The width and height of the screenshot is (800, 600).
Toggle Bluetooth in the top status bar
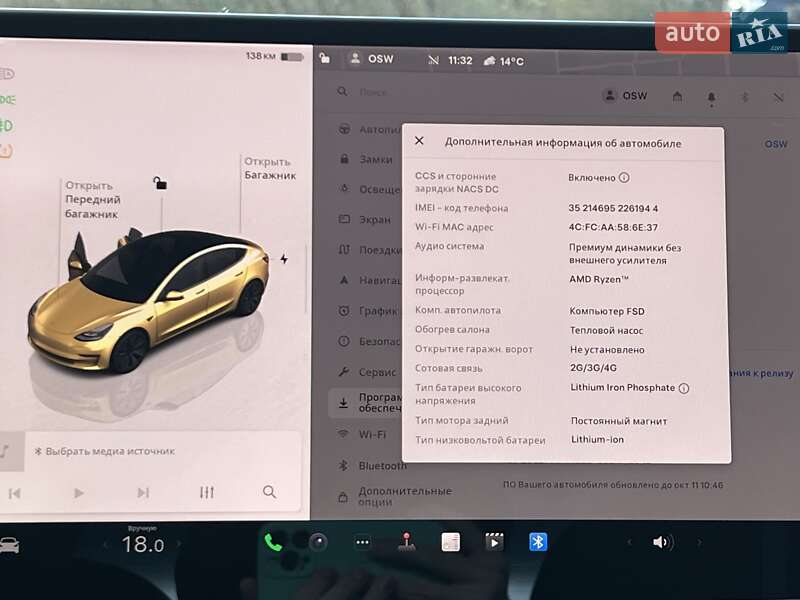(744, 96)
